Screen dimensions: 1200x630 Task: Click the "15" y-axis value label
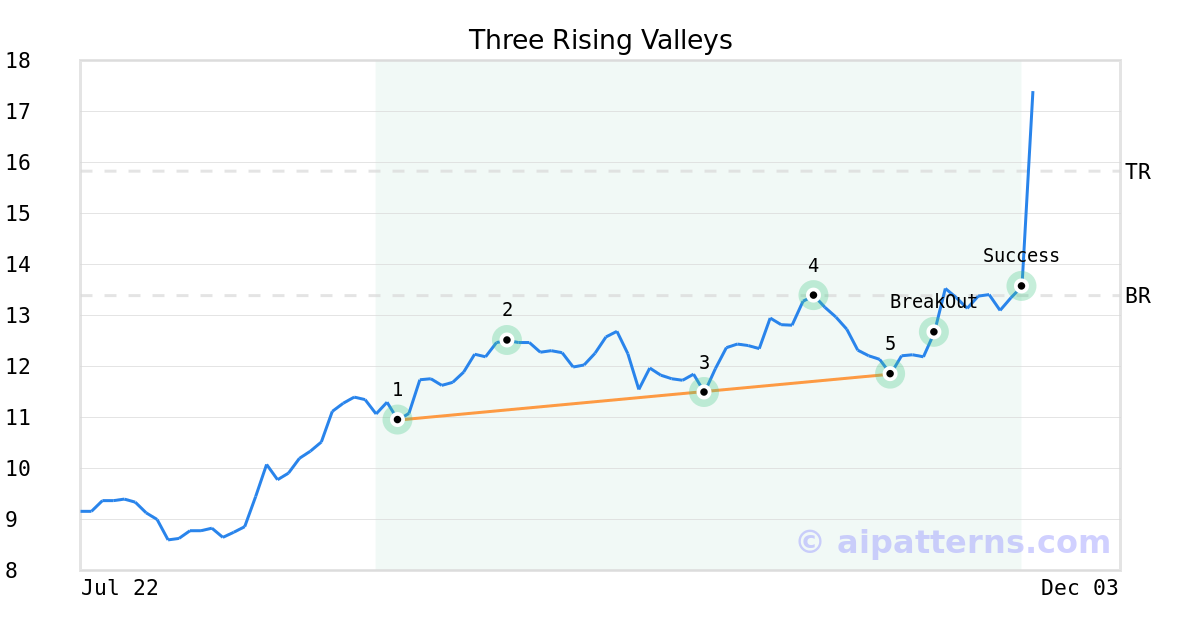coord(18,214)
